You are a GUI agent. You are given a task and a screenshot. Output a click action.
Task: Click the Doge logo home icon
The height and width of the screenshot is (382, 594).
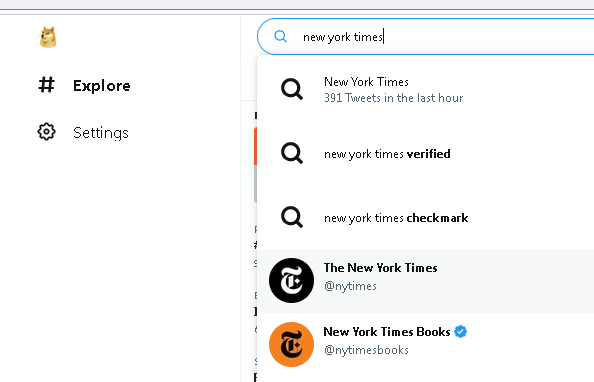pos(48,37)
